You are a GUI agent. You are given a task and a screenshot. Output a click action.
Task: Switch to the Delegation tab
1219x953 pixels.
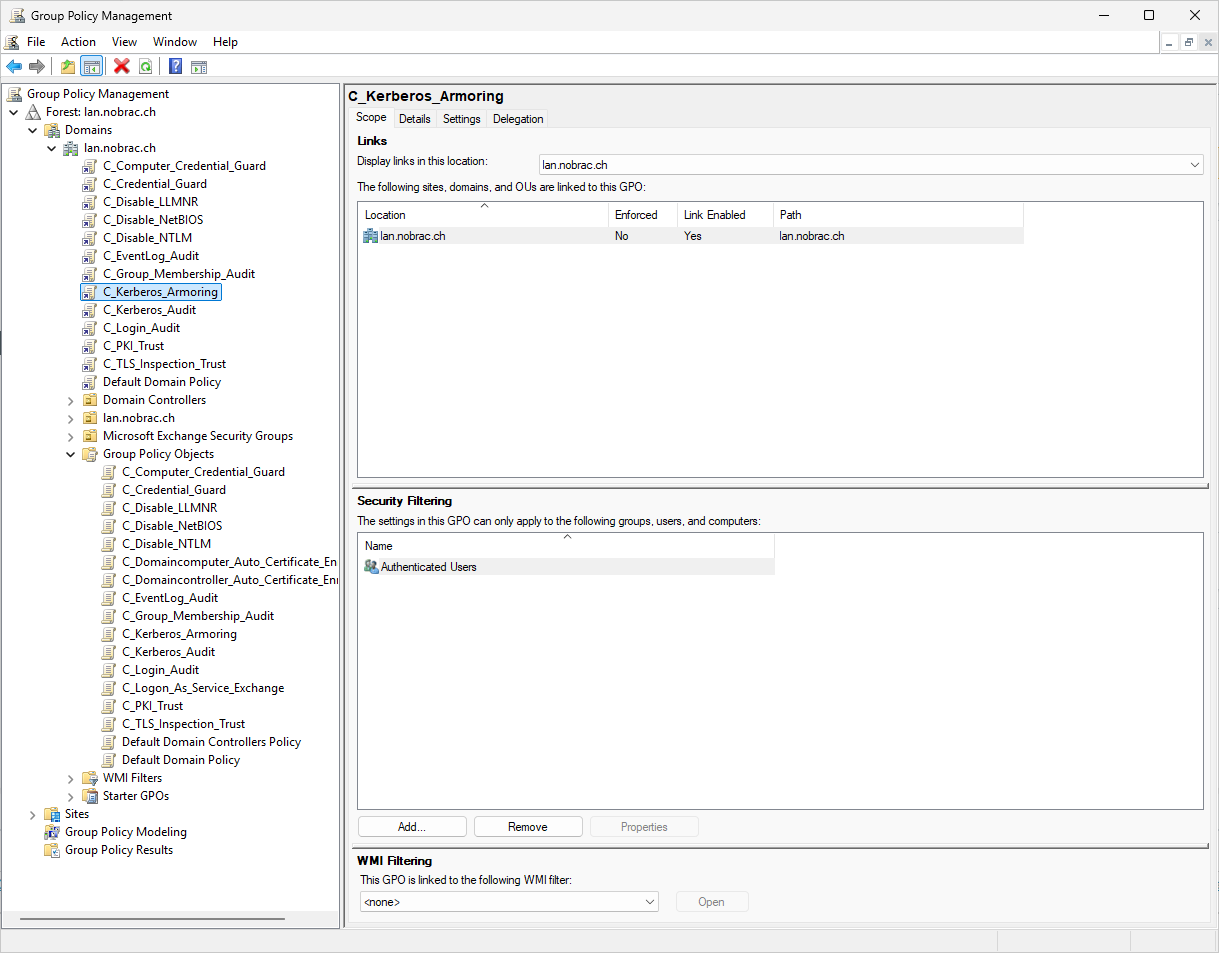click(x=518, y=119)
